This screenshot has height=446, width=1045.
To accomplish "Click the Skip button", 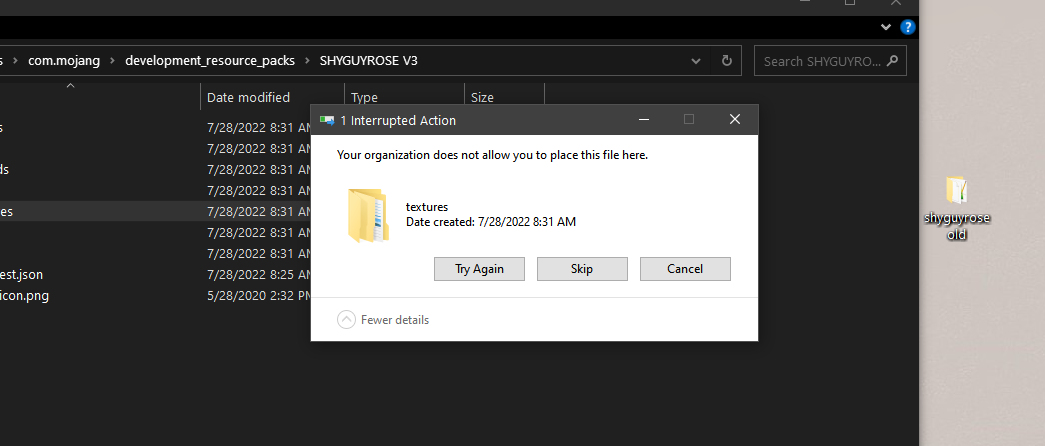I will [x=582, y=269].
